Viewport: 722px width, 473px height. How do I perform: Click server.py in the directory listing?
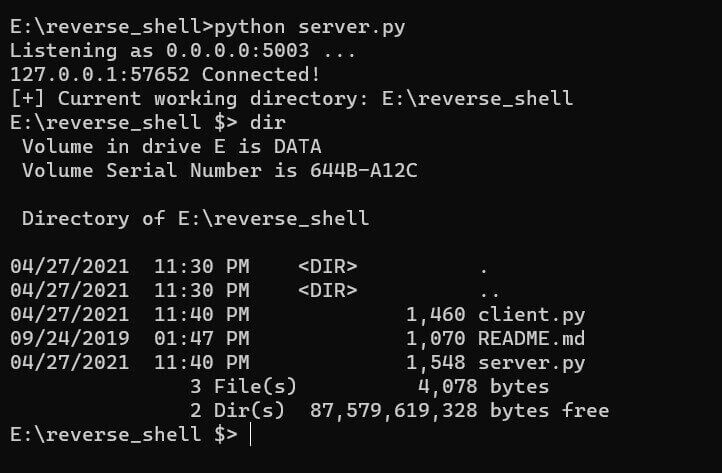(531, 362)
